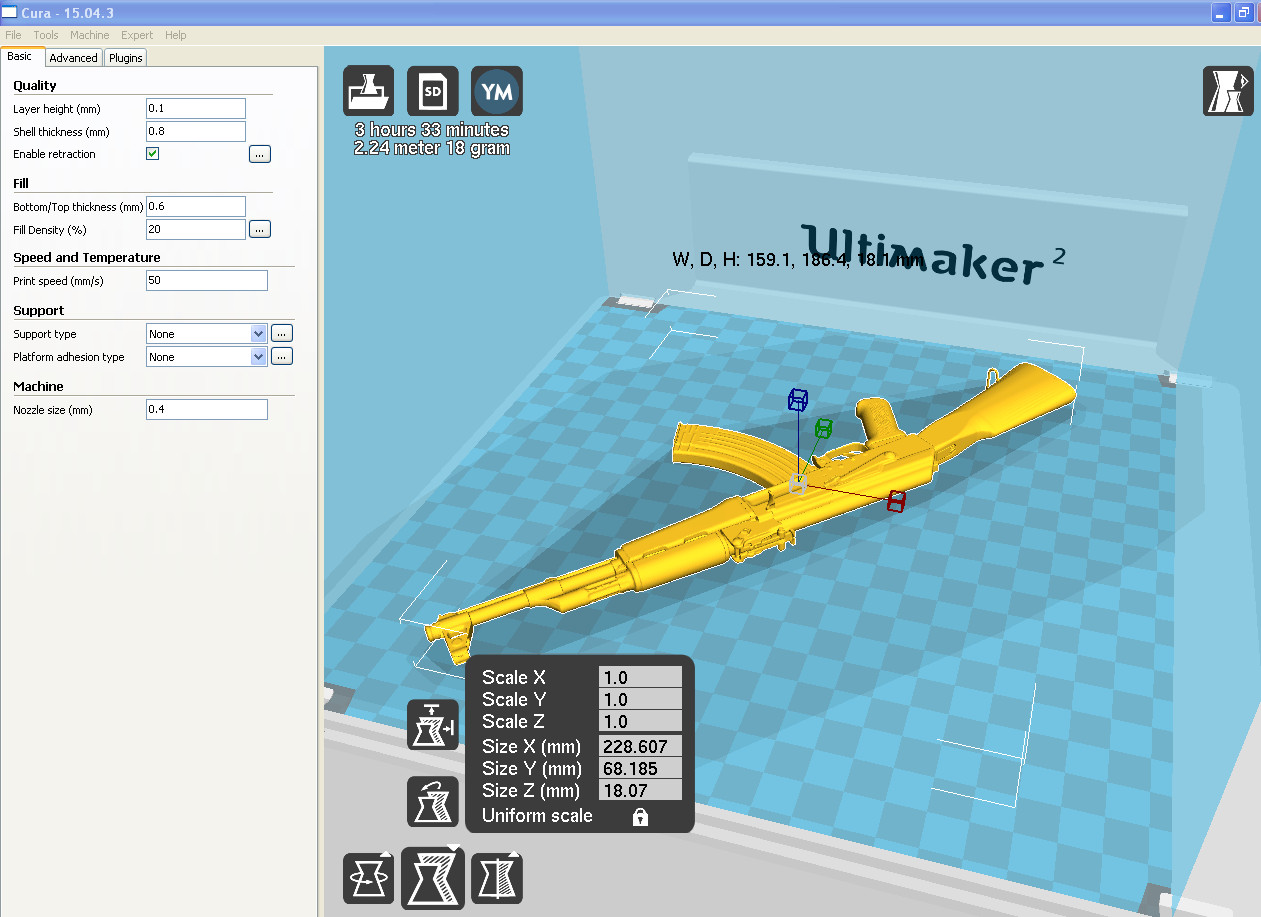Open the Support type dropdown
Image resolution: width=1261 pixels, height=917 pixels.
point(207,334)
